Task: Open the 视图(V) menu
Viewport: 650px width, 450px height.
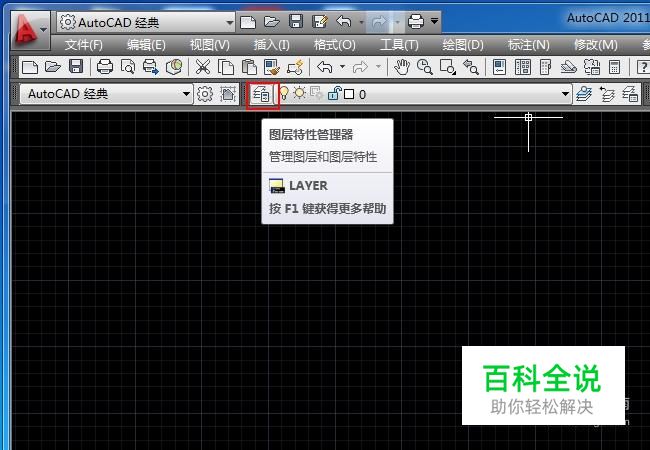Action: tap(209, 45)
